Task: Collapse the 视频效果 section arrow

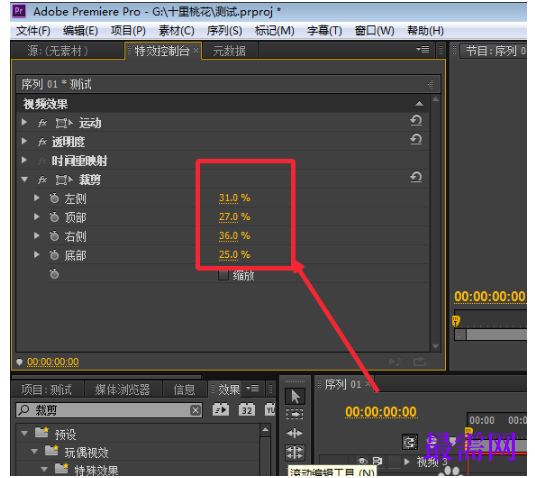Action: click(x=419, y=103)
